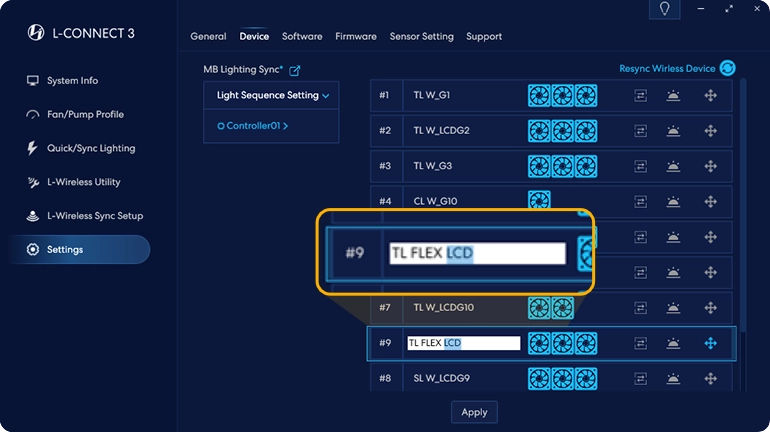Click four-arrow move icon in TL W_LCDG2 row

coord(711,131)
